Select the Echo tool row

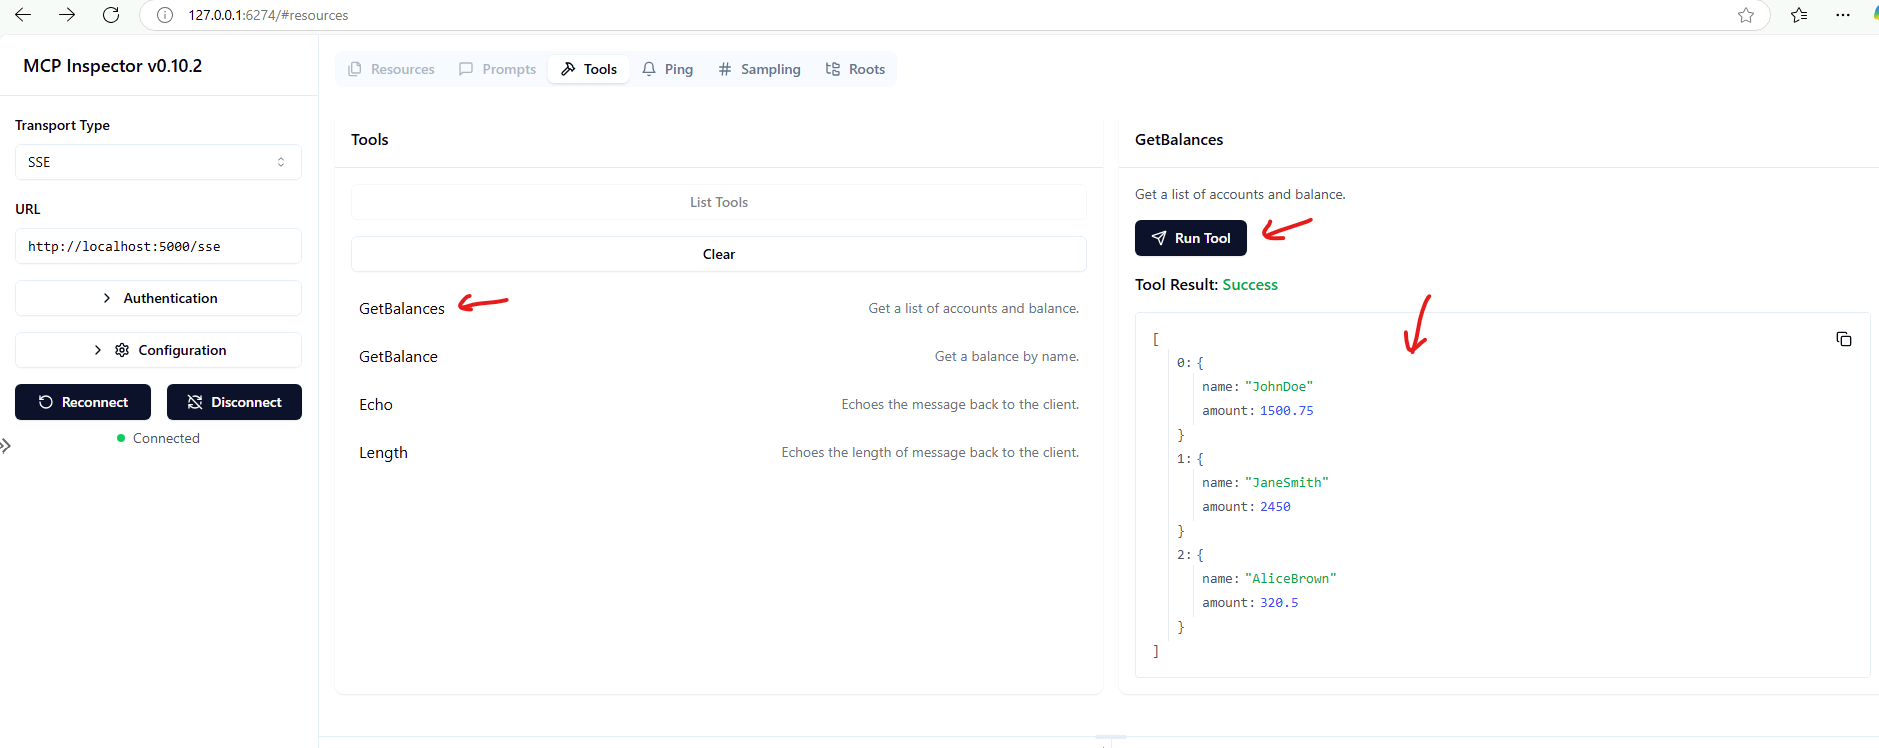tap(718, 404)
